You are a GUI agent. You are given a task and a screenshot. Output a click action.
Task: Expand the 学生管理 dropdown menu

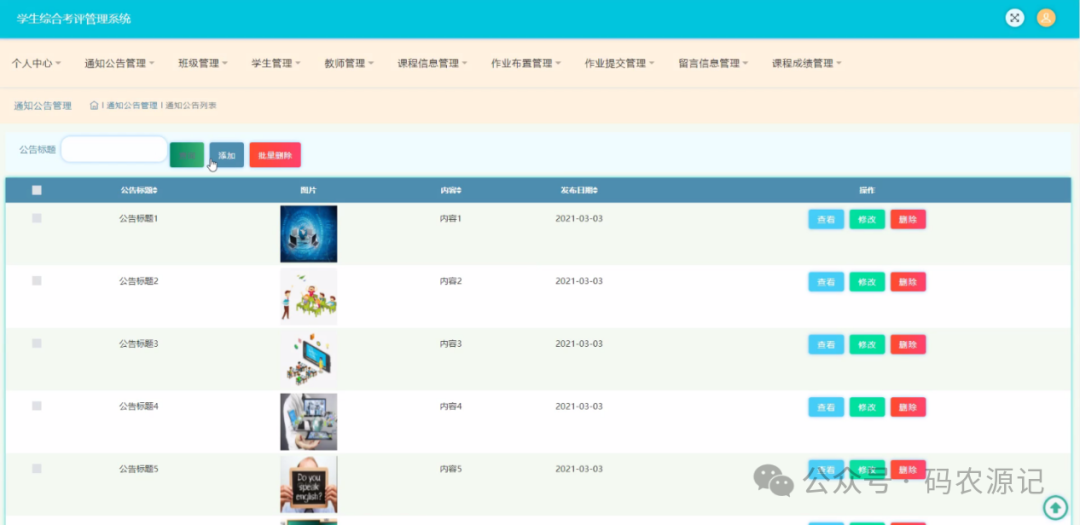pyautogui.click(x=276, y=63)
